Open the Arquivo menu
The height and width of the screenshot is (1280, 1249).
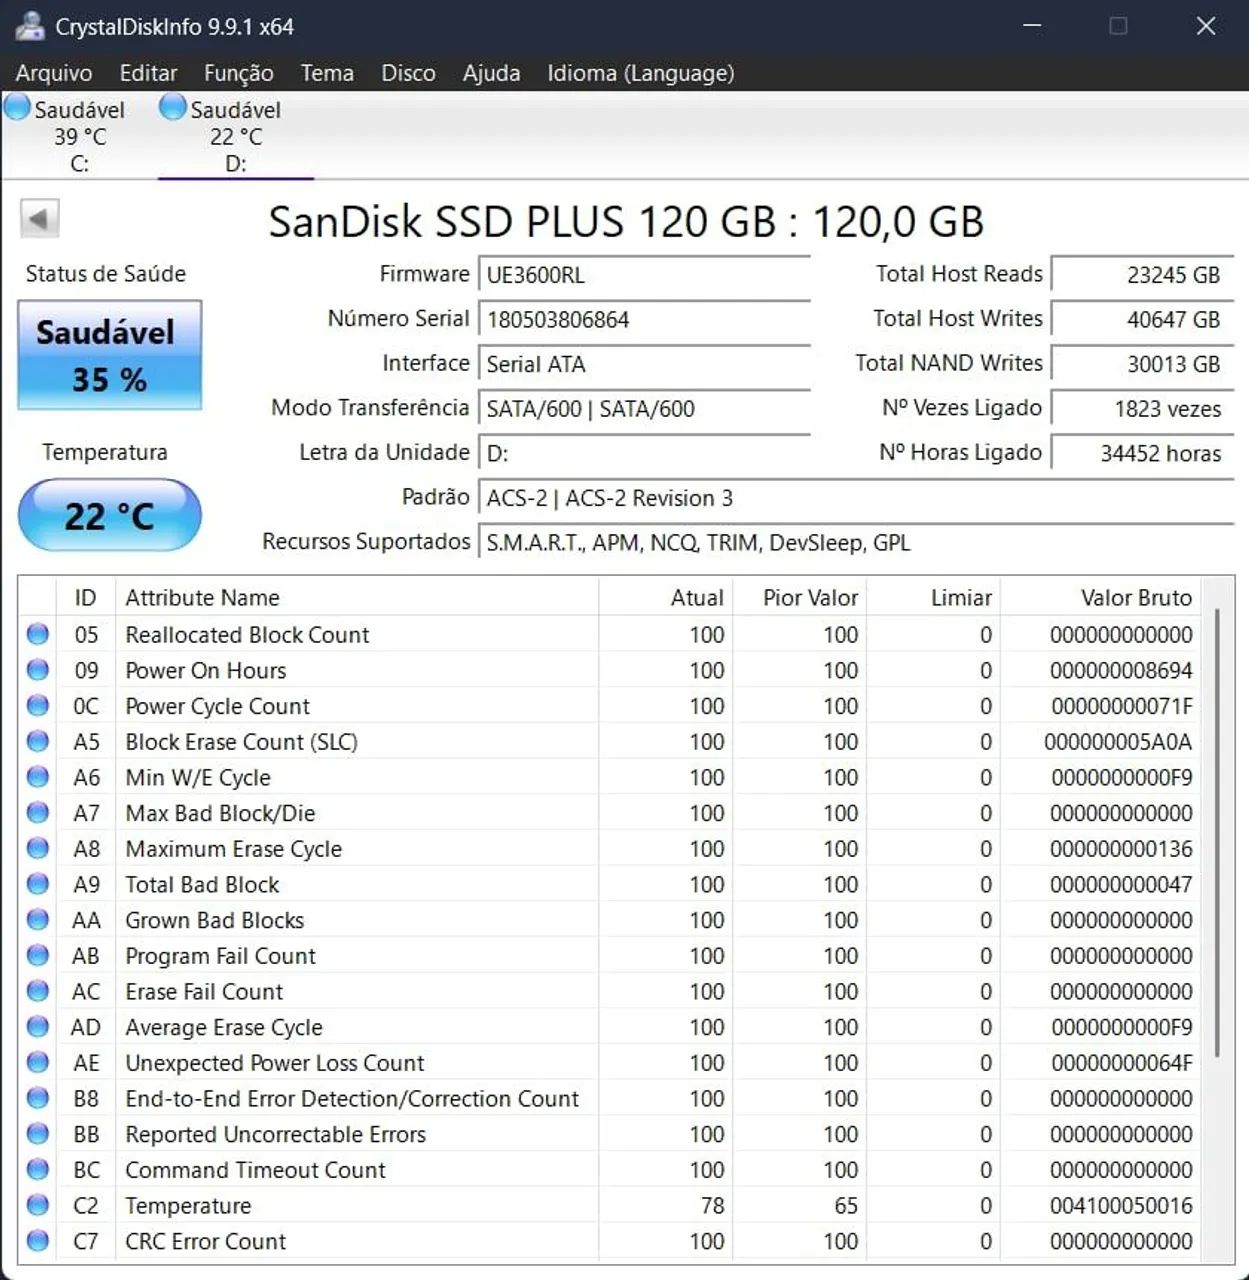coord(54,73)
